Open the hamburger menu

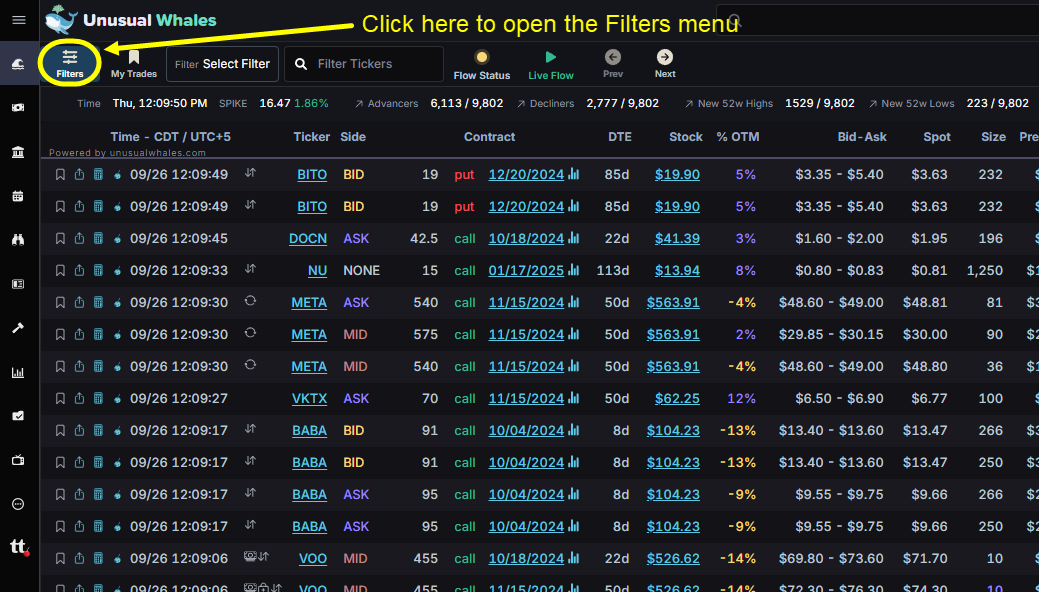point(19,20)
